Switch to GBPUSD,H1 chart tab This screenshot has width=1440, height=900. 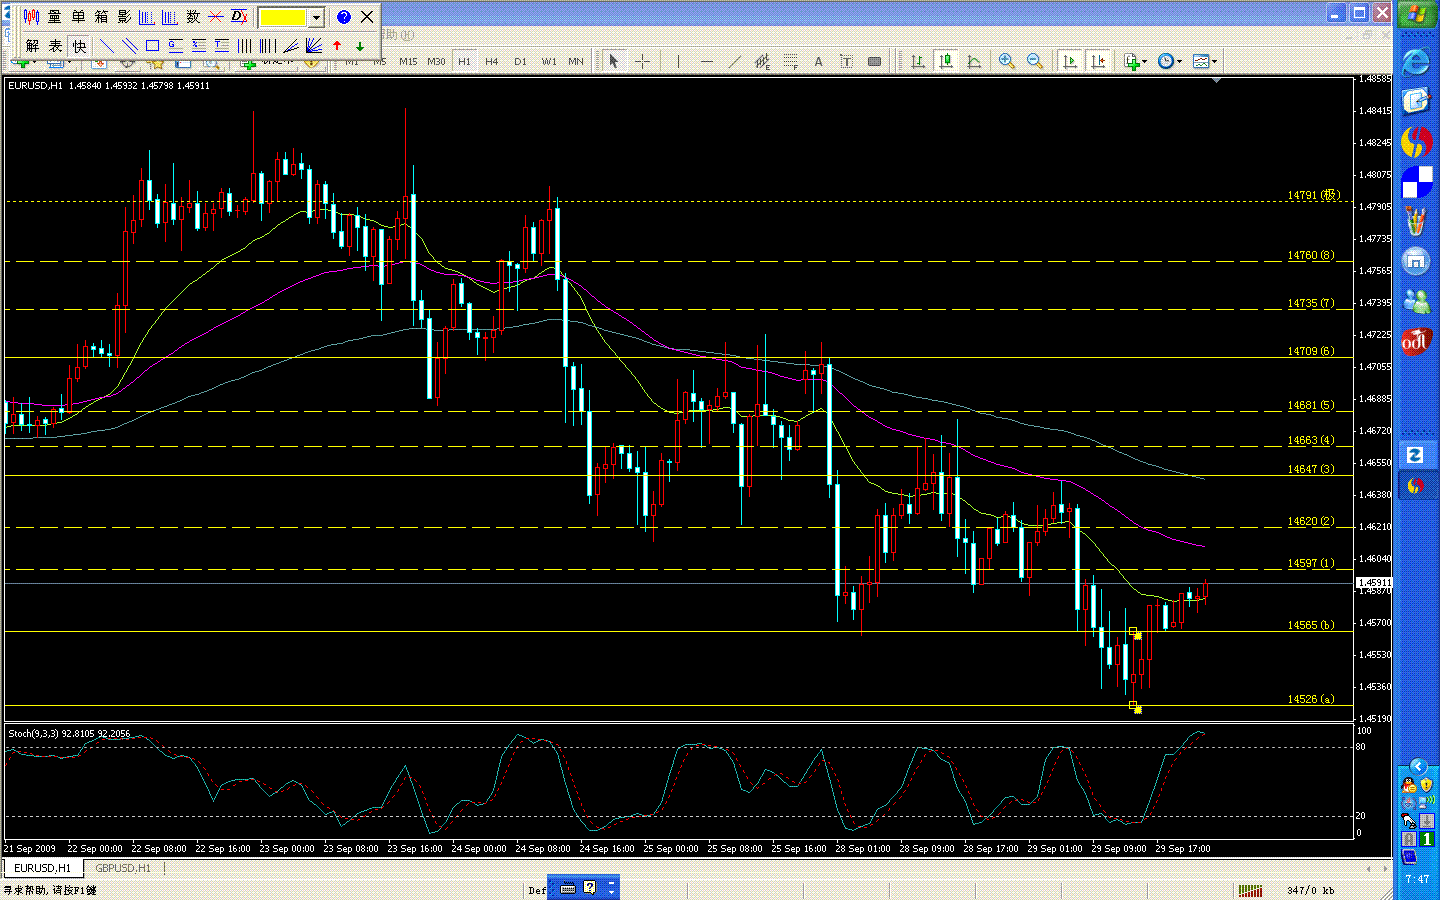[x=123, y=868]
